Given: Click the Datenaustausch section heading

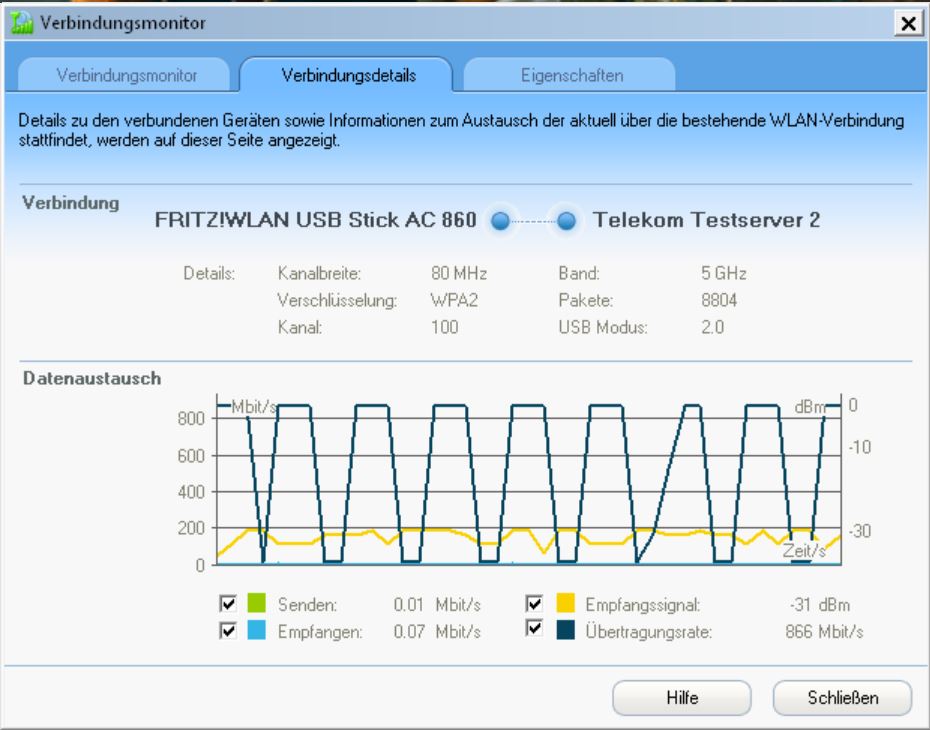Looking at the screenshot, I should click(x=92, y=378).
